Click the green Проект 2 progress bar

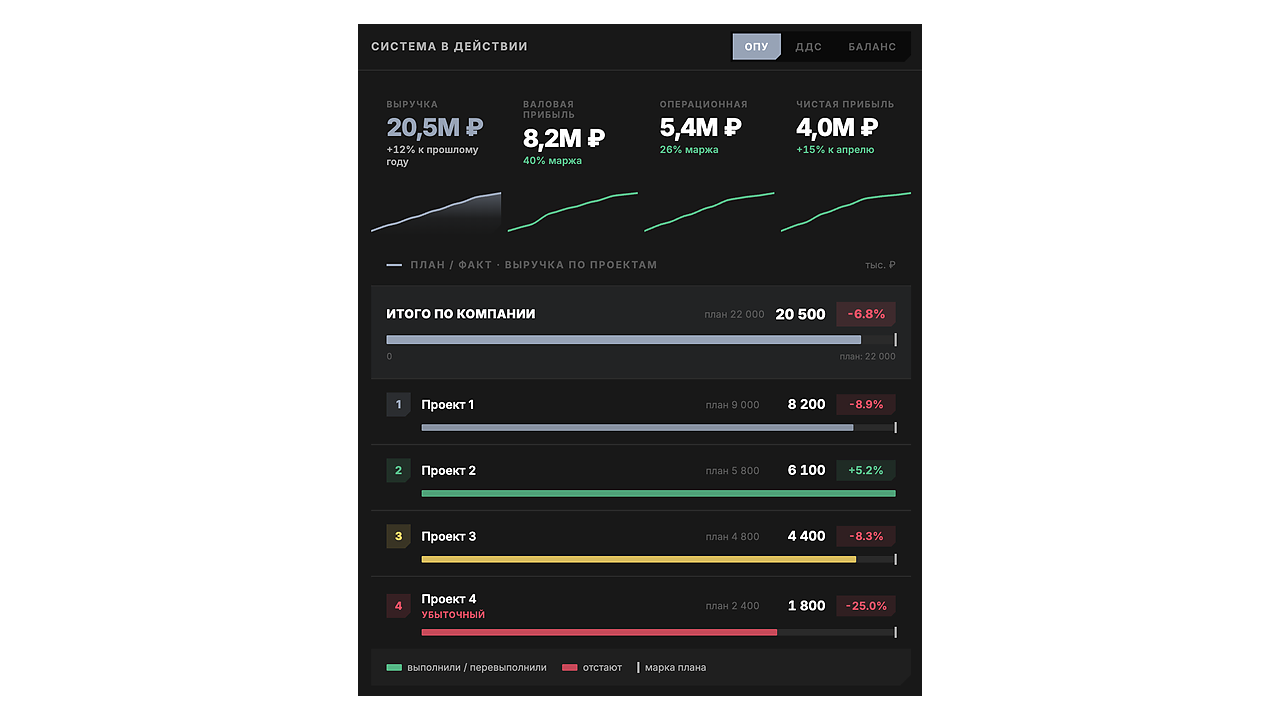658,493
